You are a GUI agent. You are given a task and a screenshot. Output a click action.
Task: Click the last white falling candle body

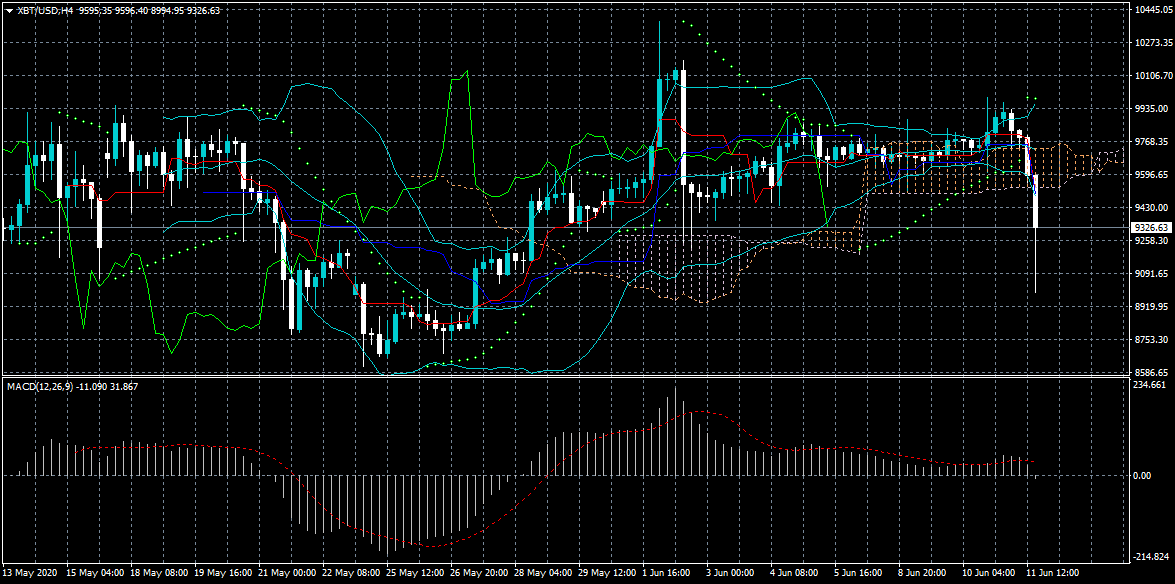pos(1036,200)
